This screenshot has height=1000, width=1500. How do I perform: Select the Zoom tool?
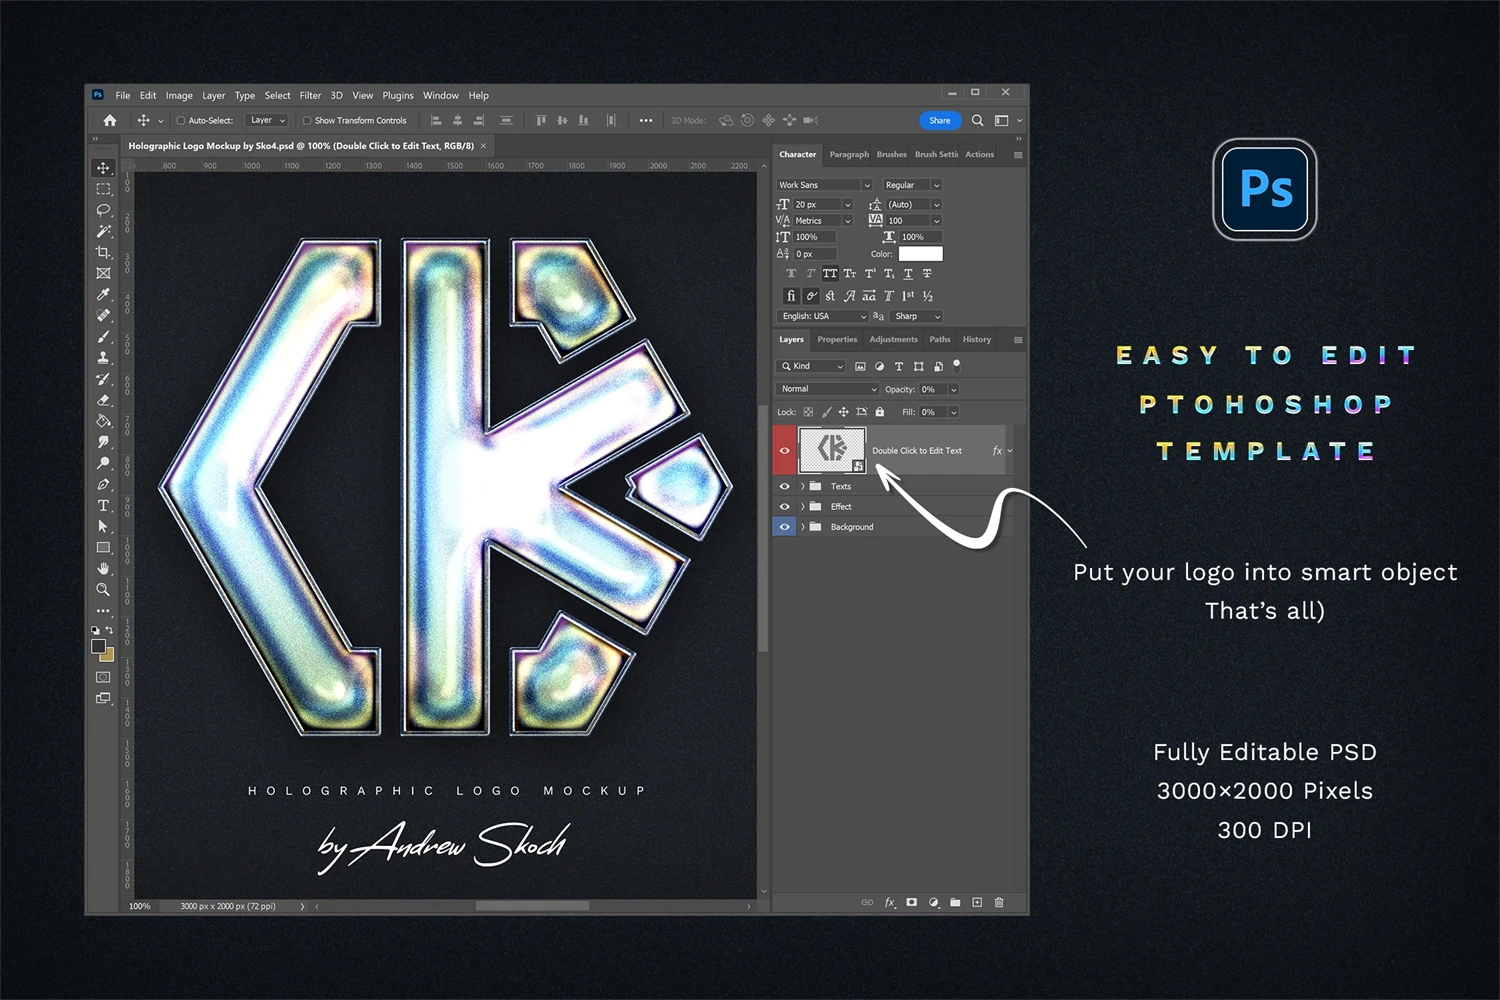pos(103,590)
